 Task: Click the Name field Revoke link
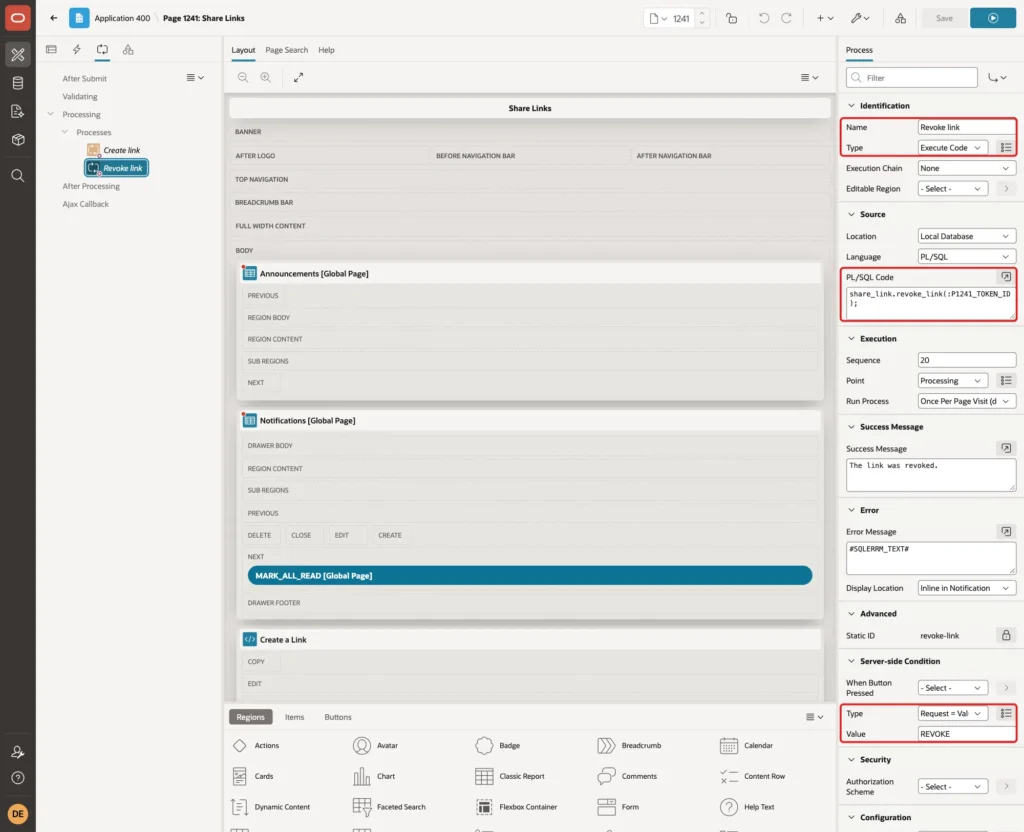tap(967, 127)
